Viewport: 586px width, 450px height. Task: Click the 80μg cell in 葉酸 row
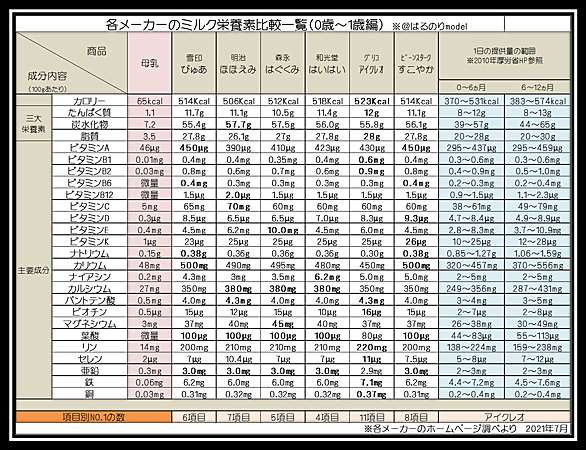tap(371, 336)
